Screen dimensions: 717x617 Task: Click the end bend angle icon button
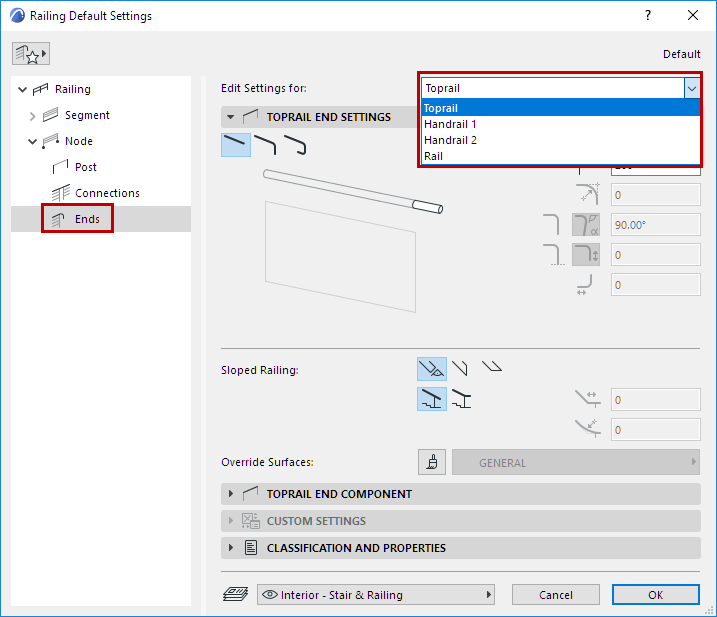[x=586, y=225]
